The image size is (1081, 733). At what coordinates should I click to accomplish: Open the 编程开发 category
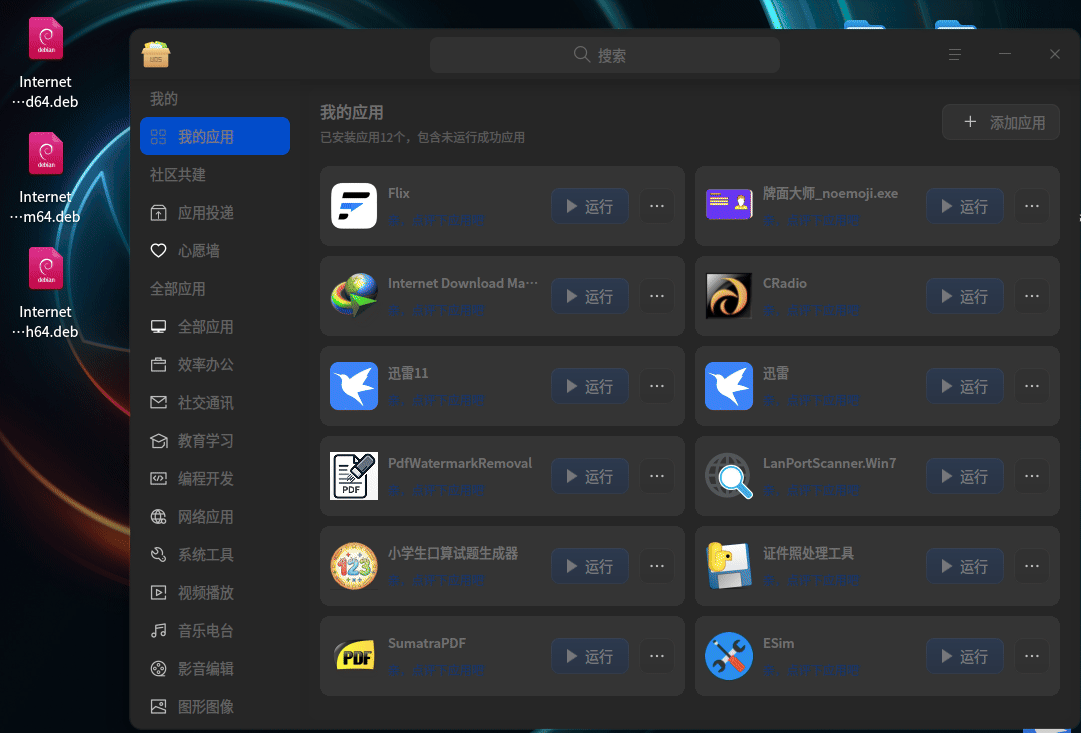click(x=215, y=478)
